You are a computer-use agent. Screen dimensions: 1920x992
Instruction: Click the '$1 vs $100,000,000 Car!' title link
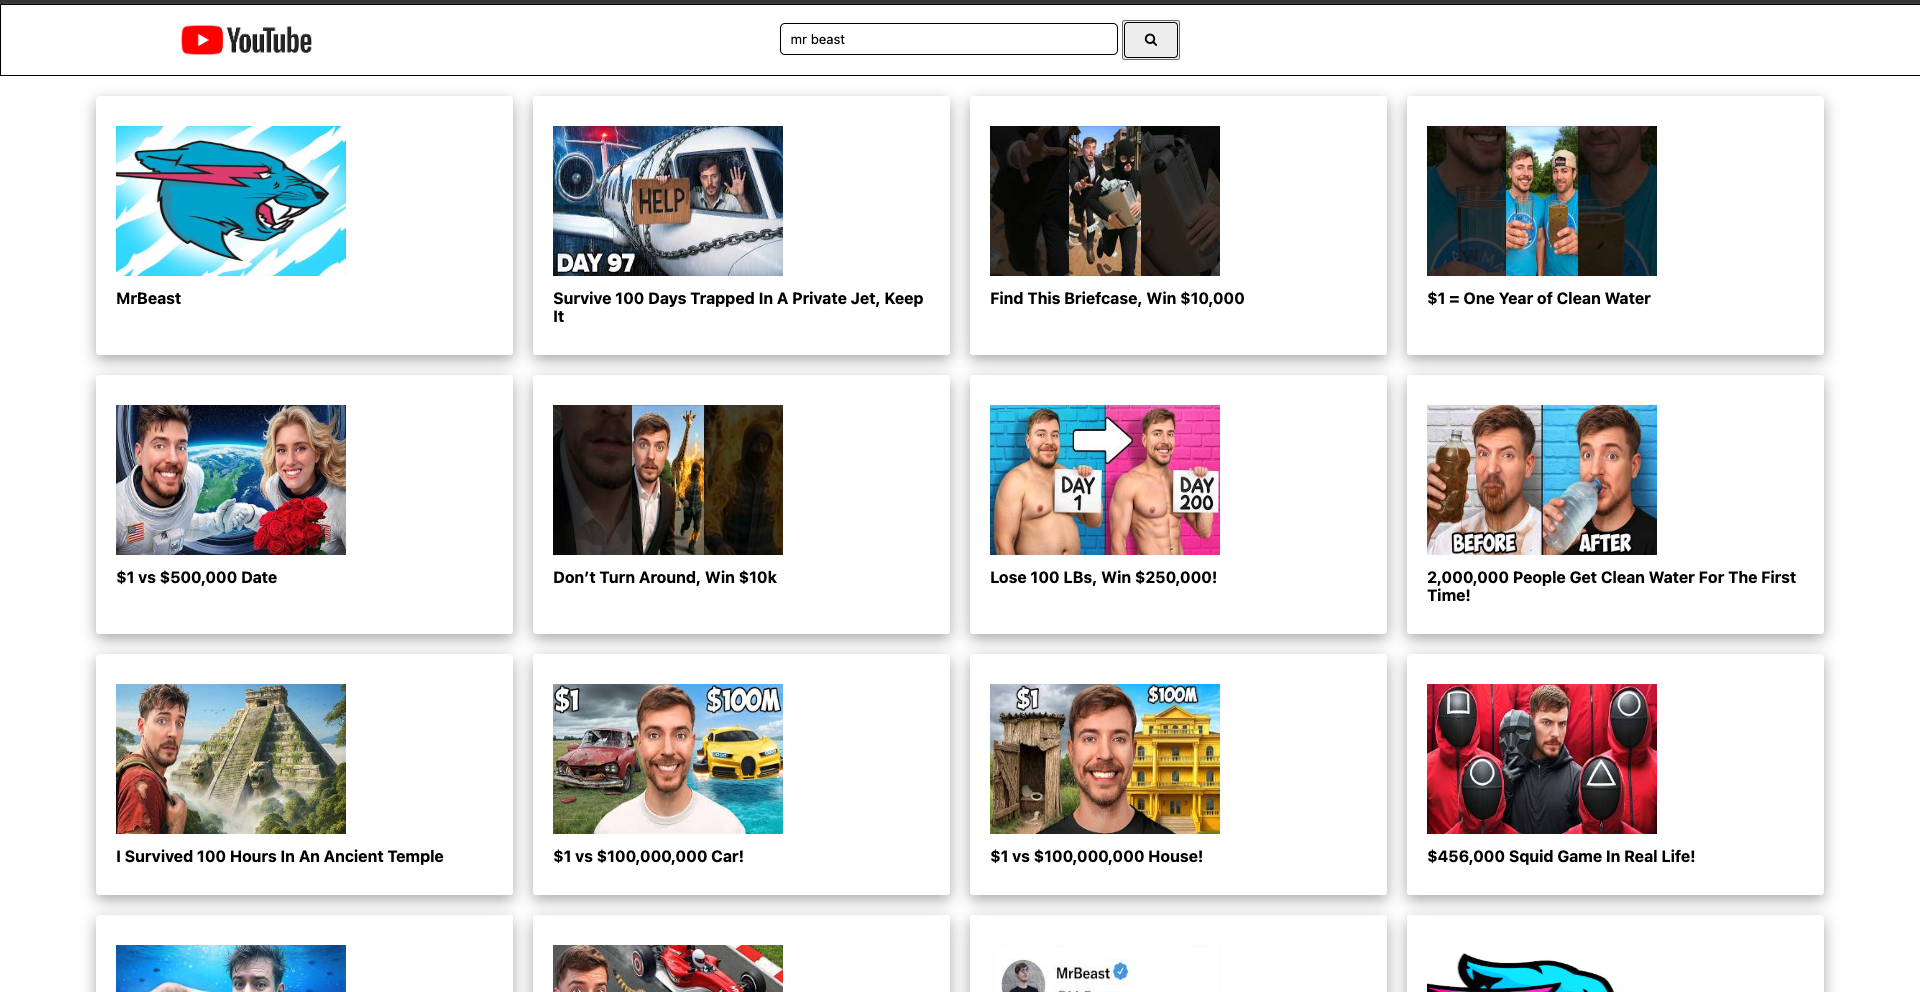point(648,856)
